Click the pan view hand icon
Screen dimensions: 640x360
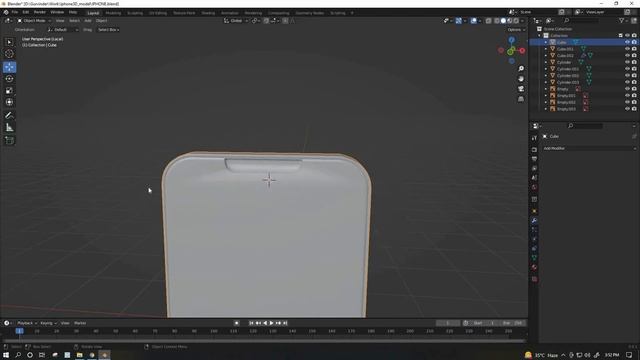521,79
